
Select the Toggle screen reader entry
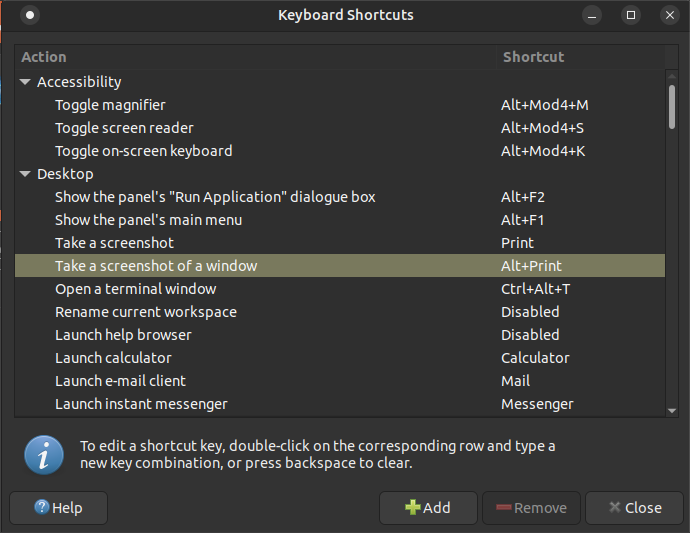124,128
